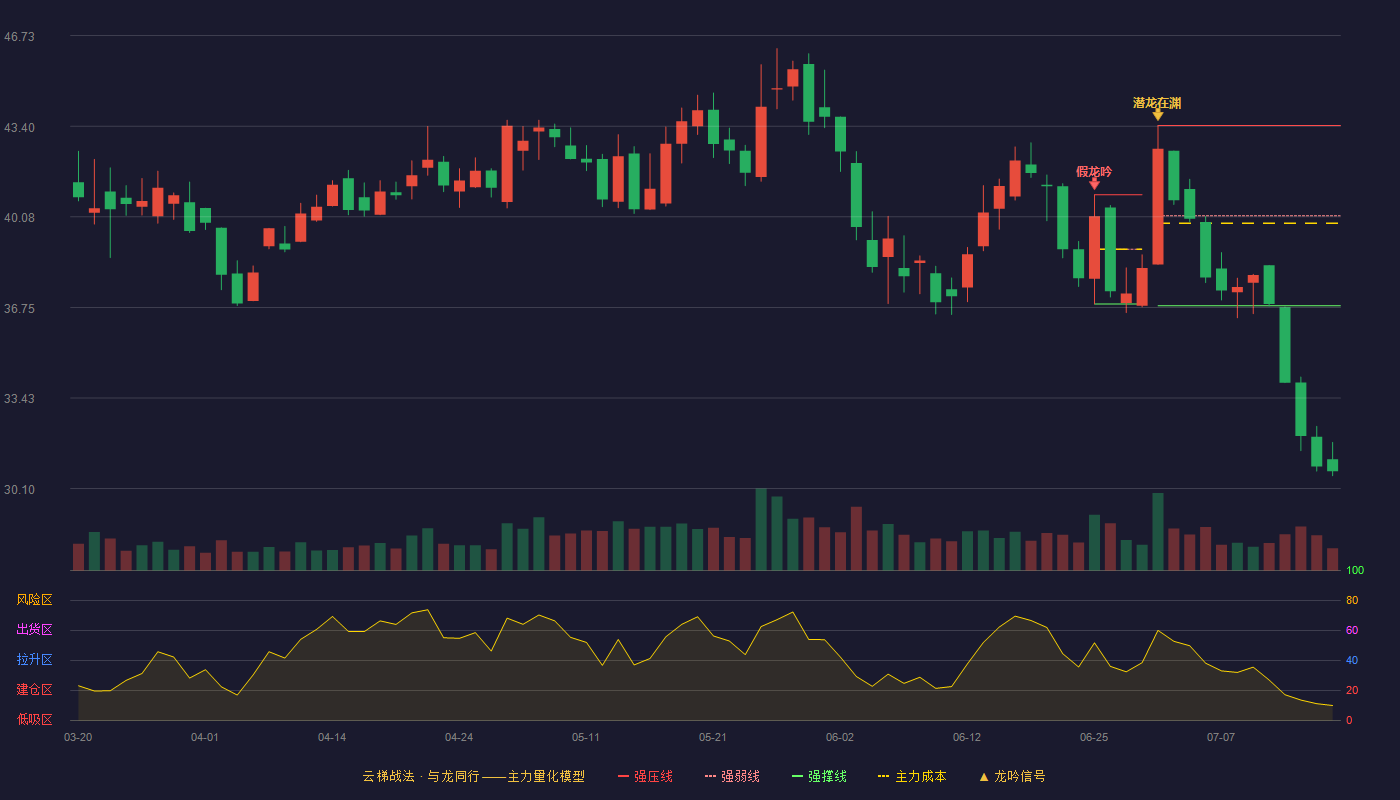Click the 04-01 date label
1400x800 pixels.
tap(205, 737)
